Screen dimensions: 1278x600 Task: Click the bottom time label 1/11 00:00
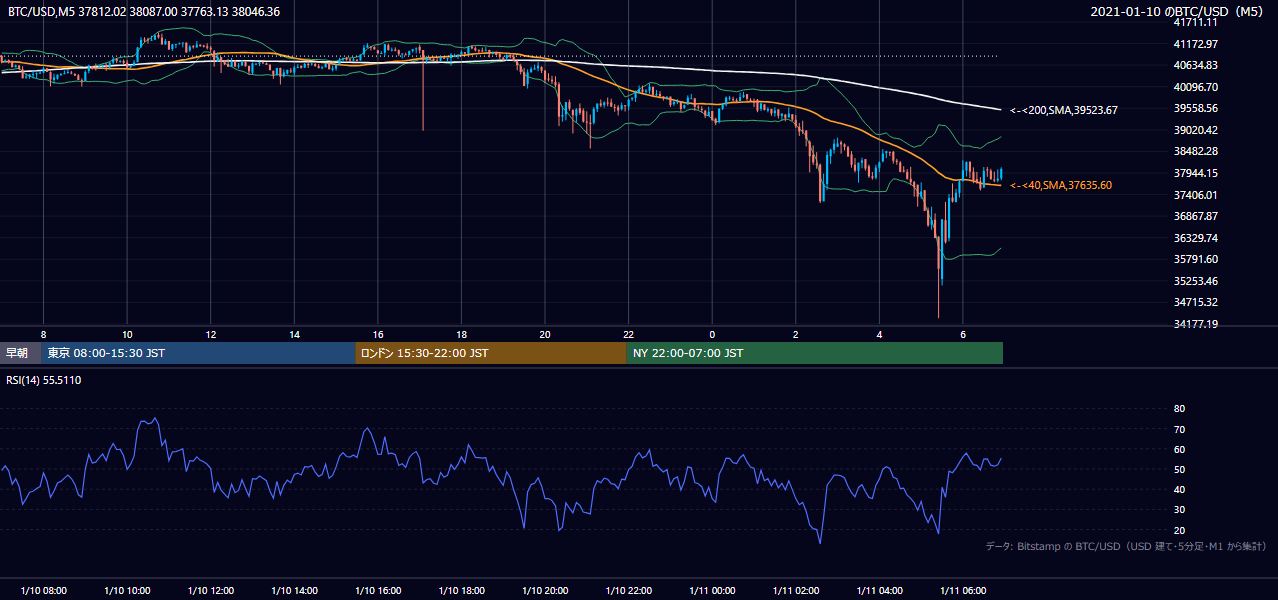(712, 591)
